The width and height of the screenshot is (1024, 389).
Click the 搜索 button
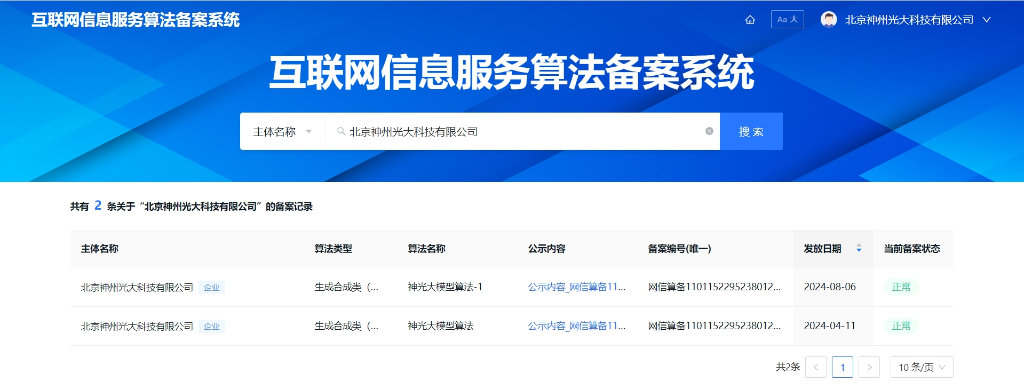coord(751,132)
